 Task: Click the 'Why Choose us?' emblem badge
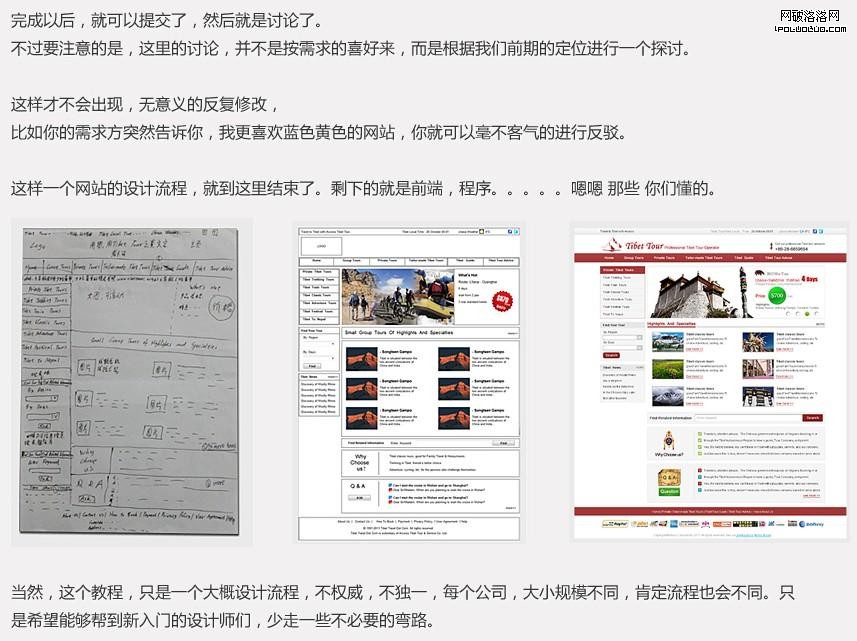[668, 442]
